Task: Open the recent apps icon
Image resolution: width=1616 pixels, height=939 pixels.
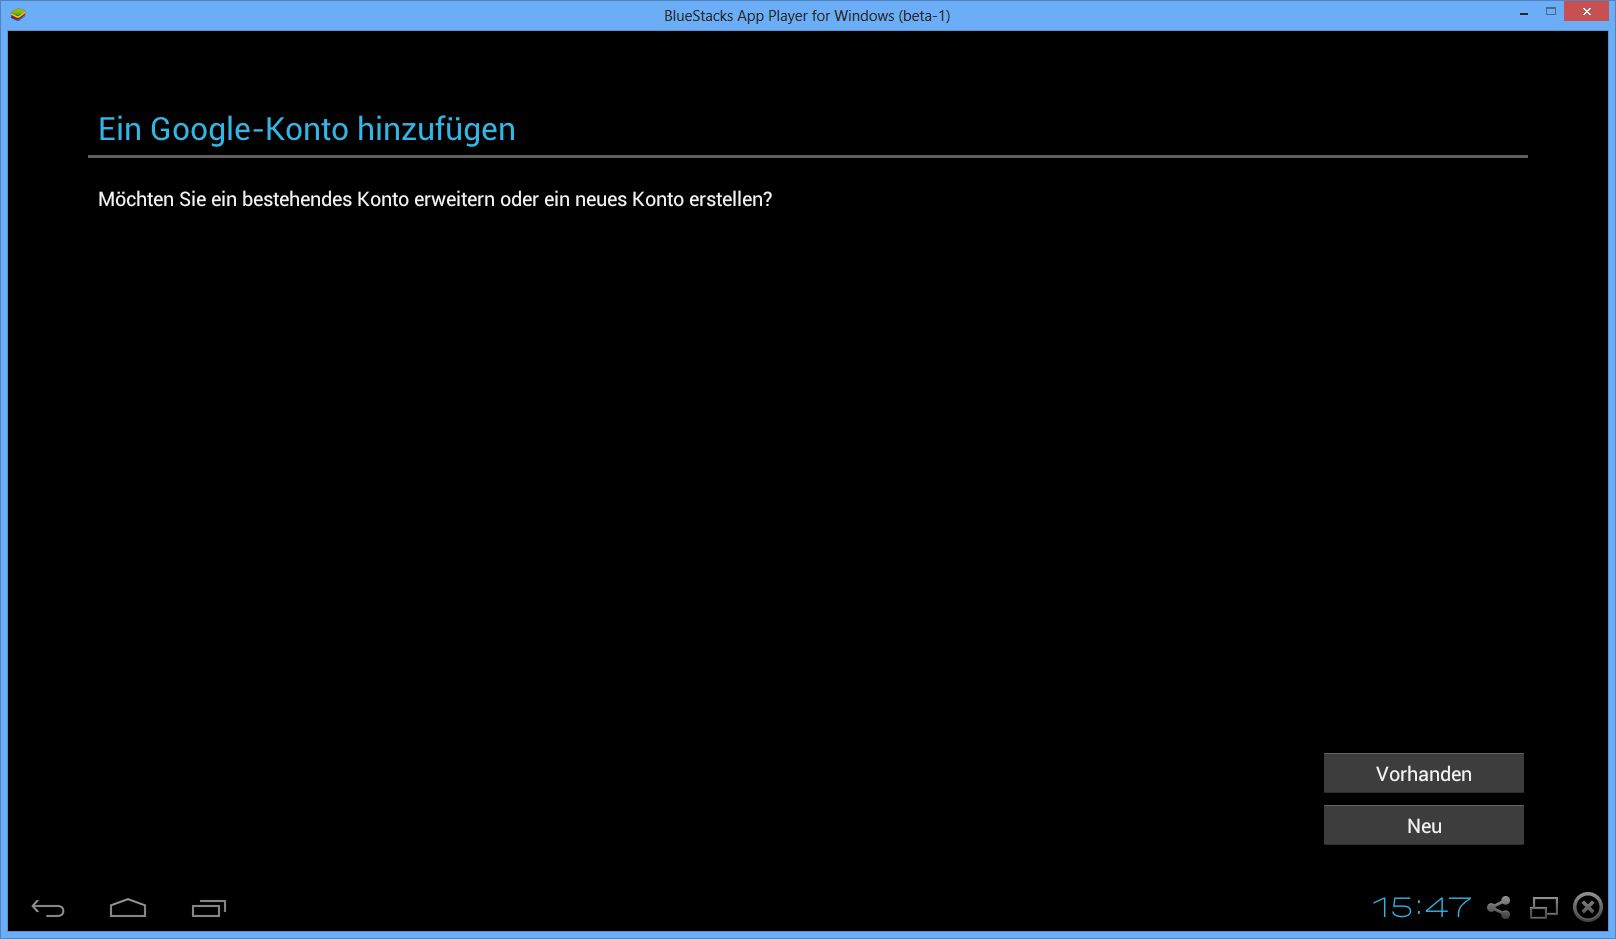Action: [x=209, y=908]
